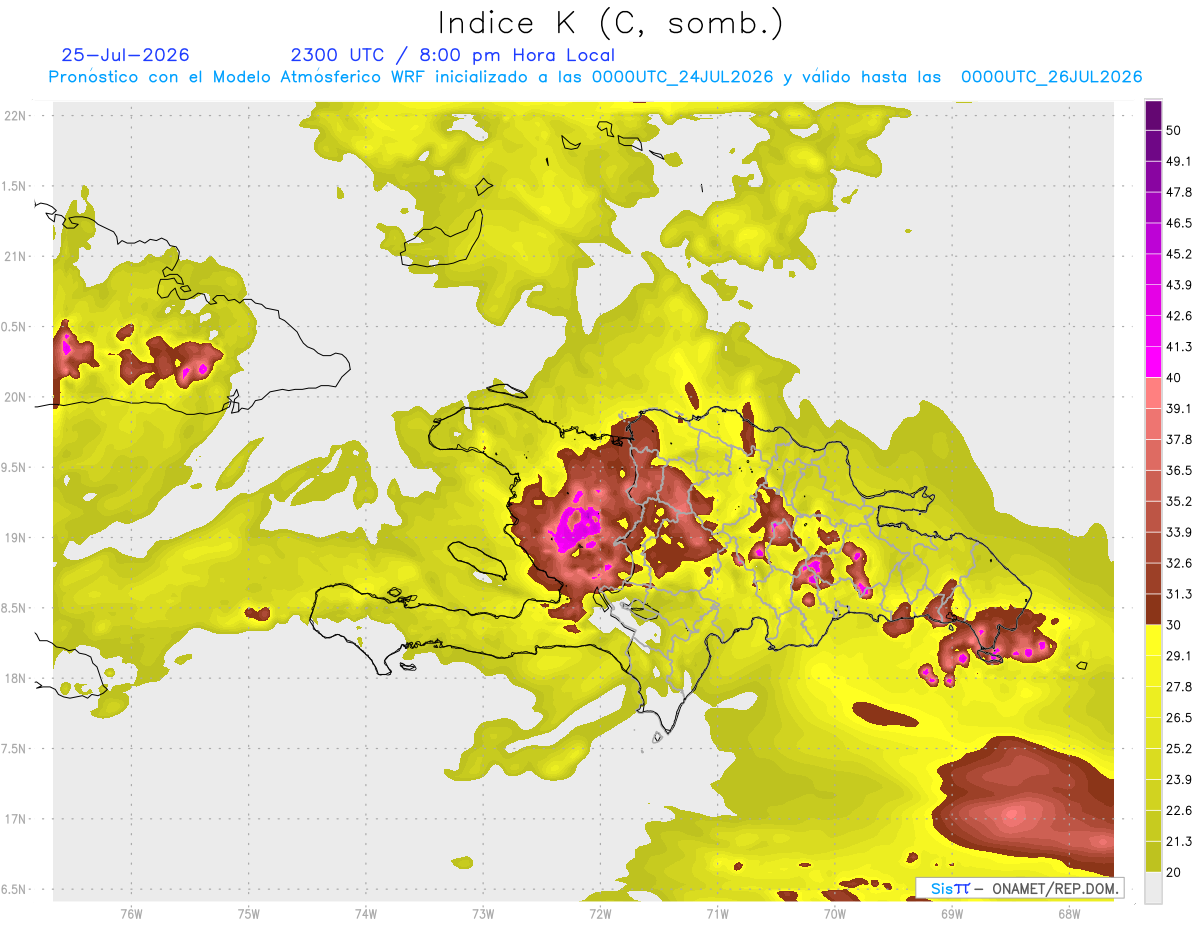
Task: Click the "22N" latitude label
Action: click(16, 115)
